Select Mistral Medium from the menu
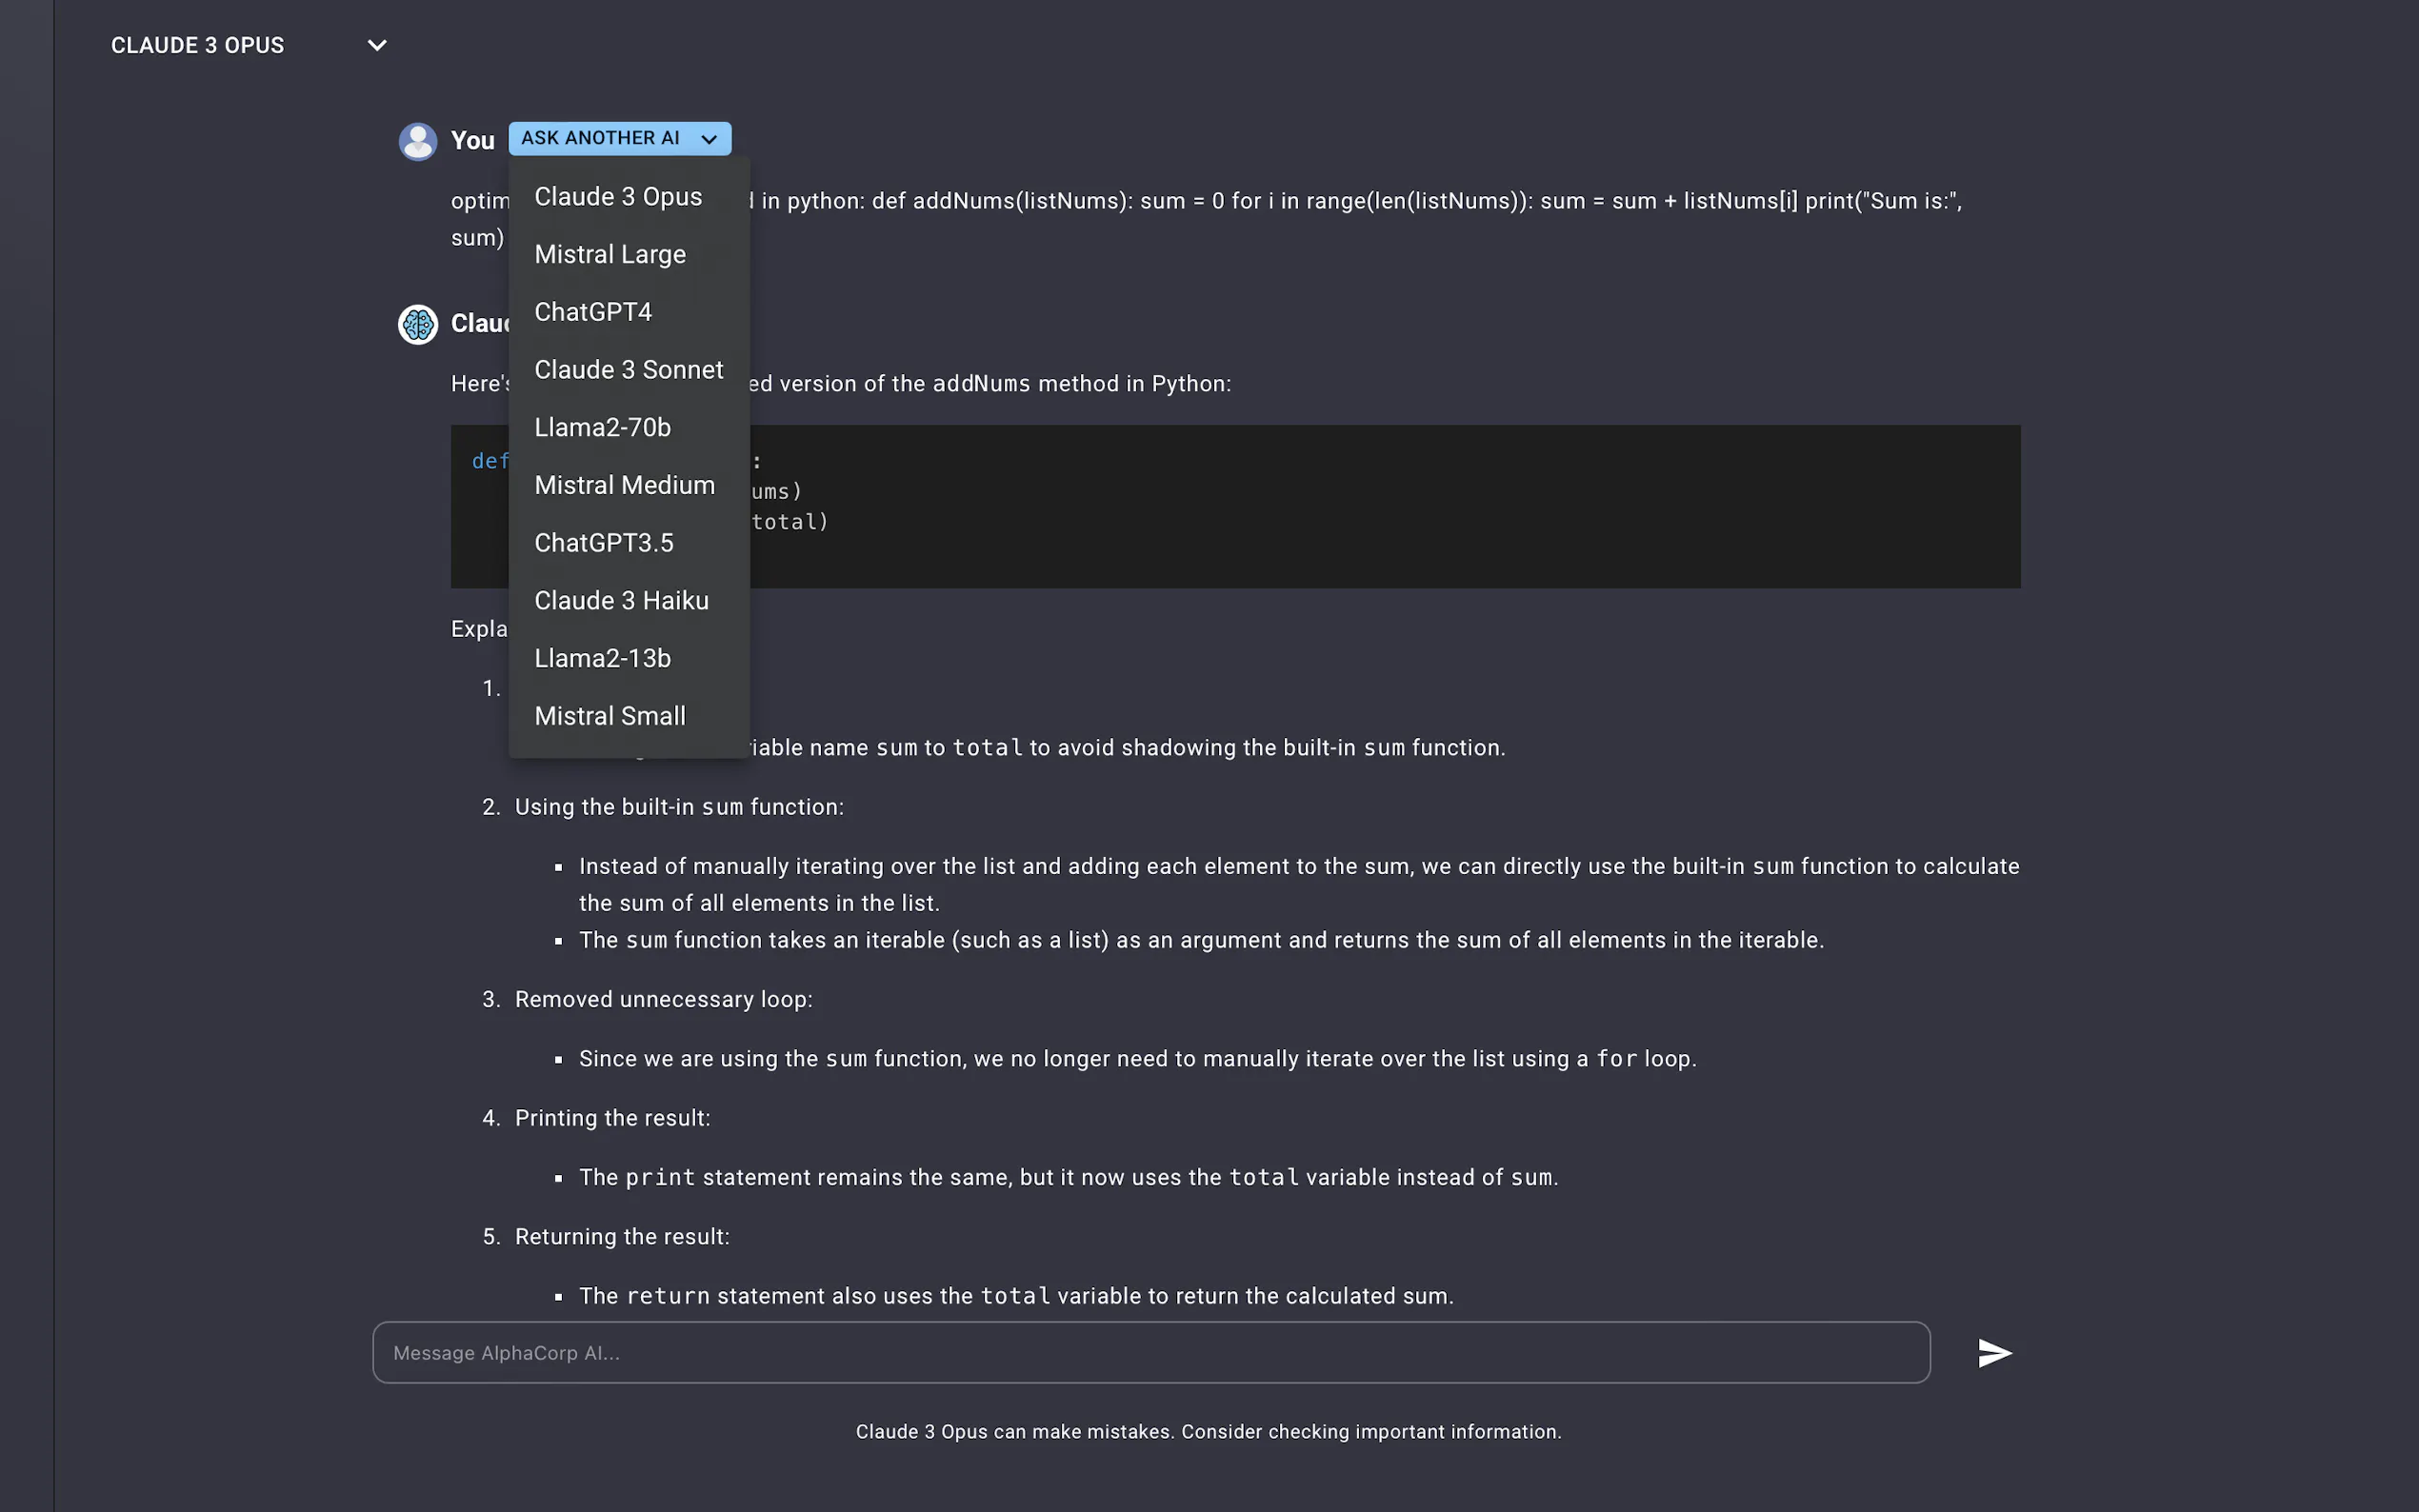This screenshot has width=2419, height=1512. (x=624, y=486)
